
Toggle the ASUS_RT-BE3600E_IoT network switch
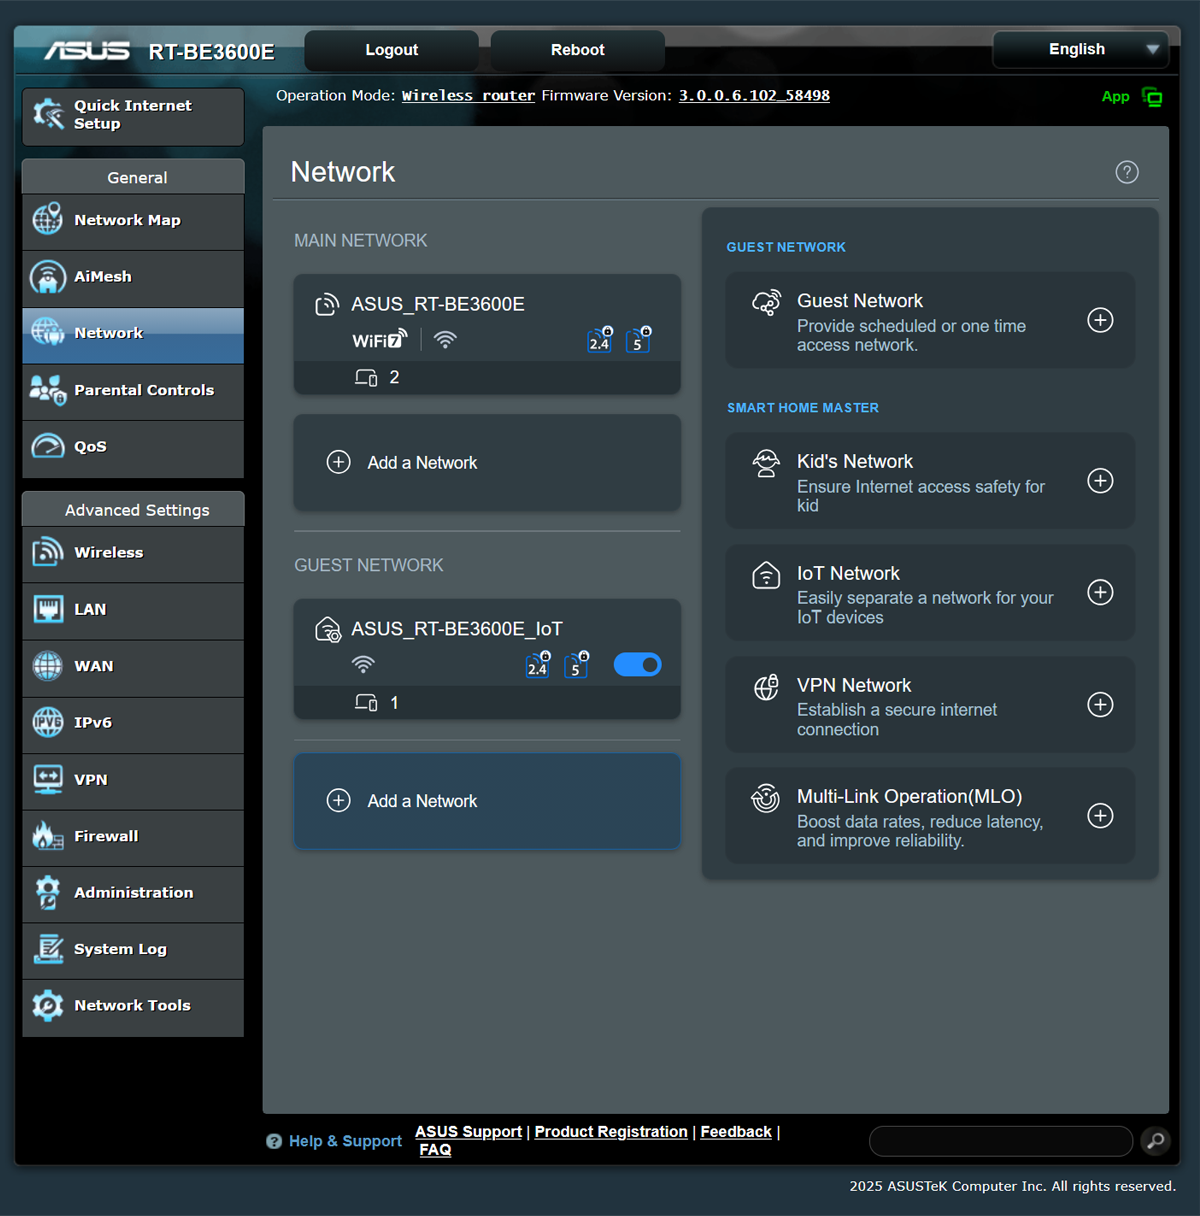click(637, 665)
